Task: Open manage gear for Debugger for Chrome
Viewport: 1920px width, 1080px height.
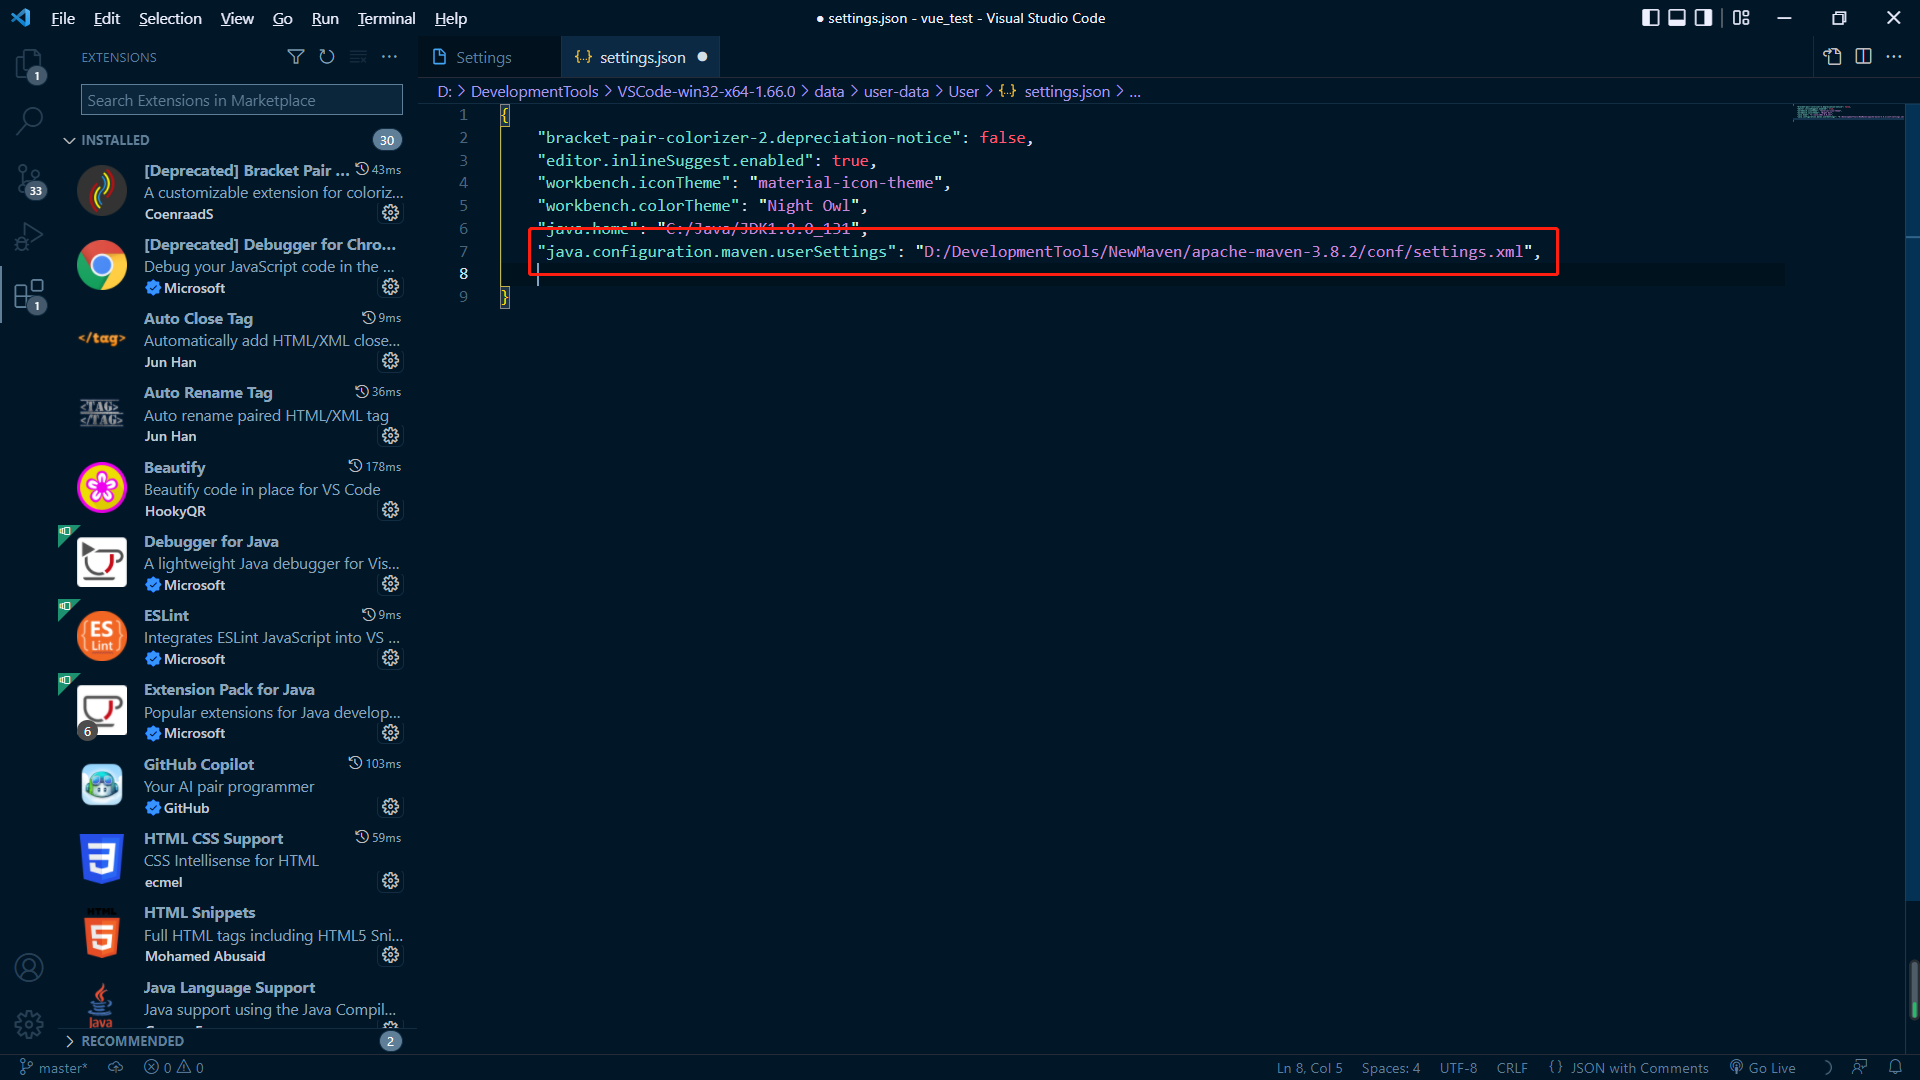Action: click(391, 287)
